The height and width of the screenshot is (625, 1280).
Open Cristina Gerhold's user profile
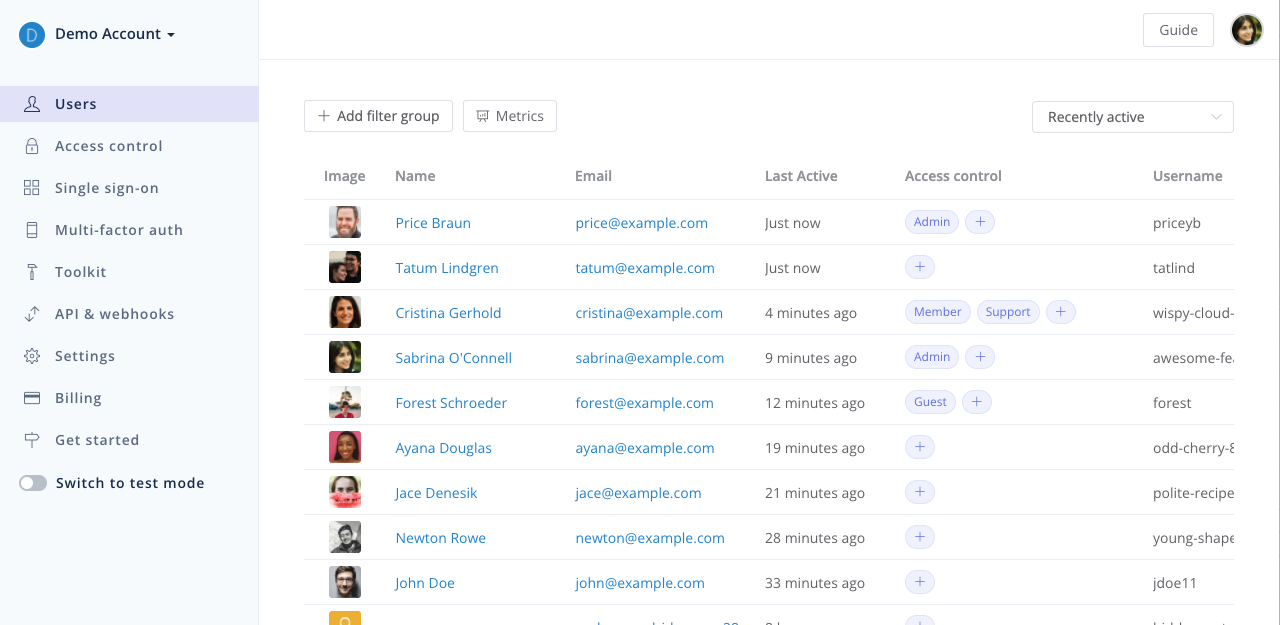(x=448, y=312)
